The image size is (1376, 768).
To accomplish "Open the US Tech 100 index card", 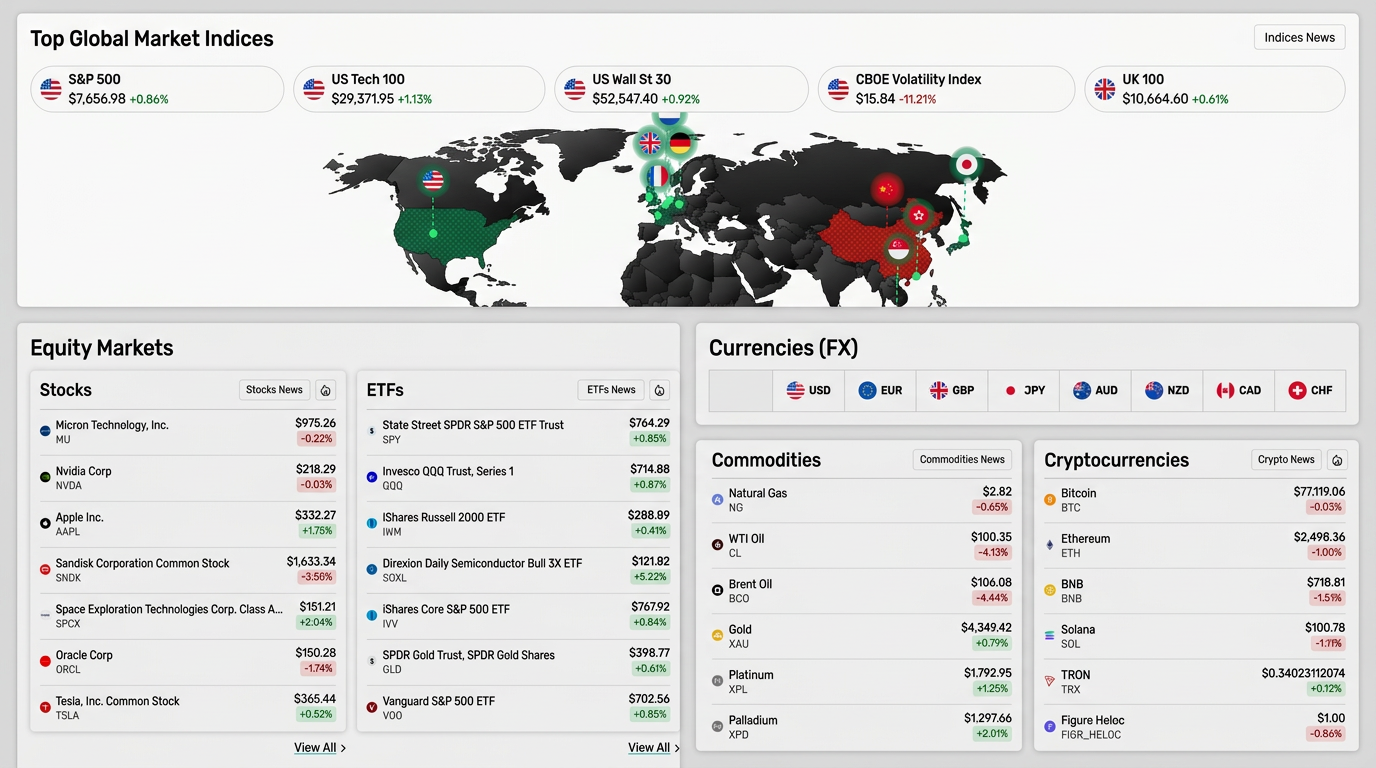I will pyautogui.click(x=419, y=89).
